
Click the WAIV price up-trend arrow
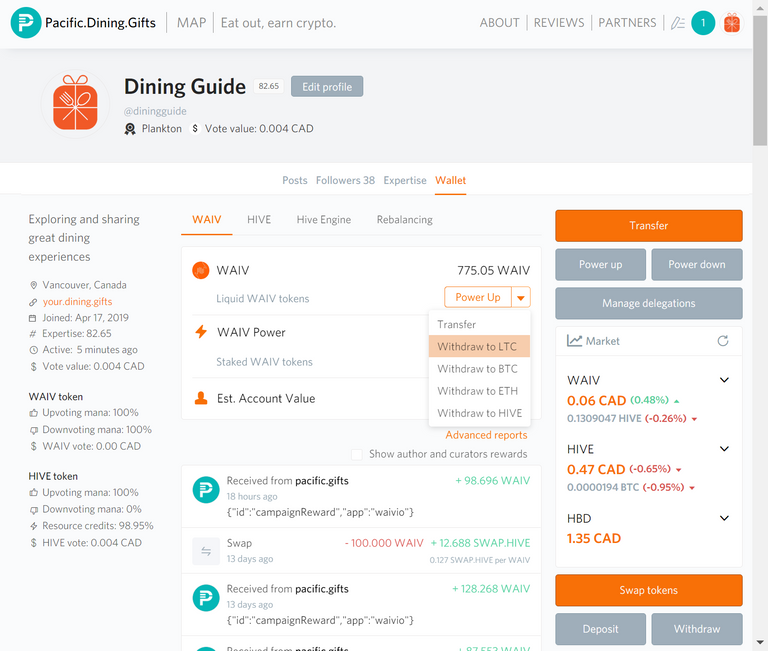[x=676, y=401]
